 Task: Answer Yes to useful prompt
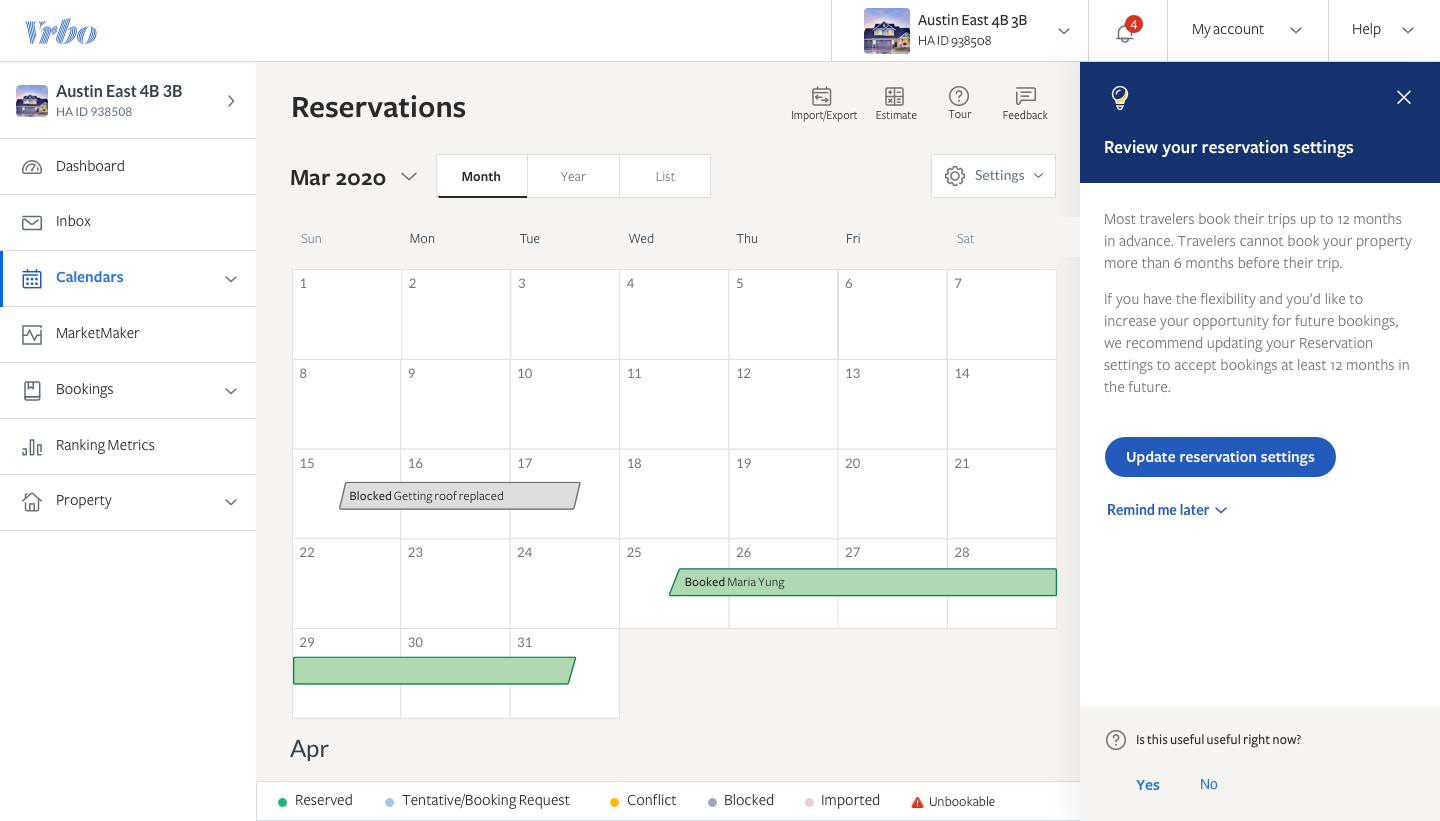(1148, 785)
